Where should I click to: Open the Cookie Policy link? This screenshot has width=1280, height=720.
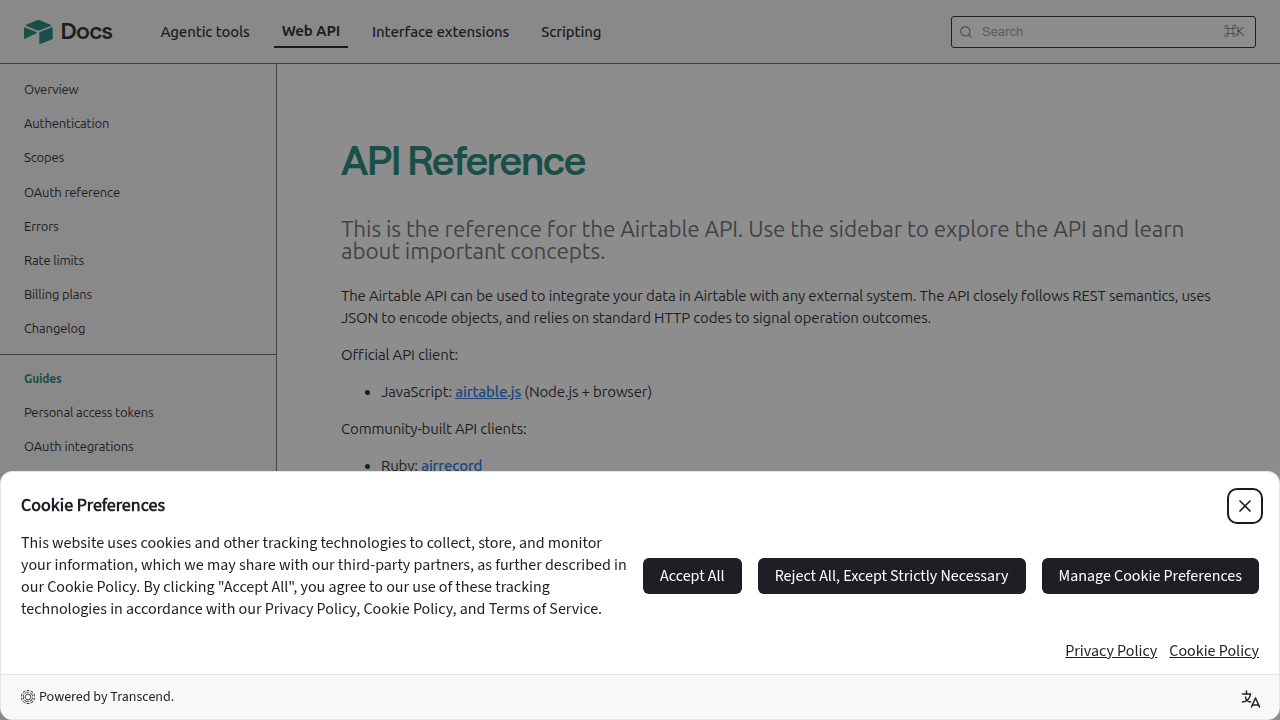click(x=1214, y=651)
